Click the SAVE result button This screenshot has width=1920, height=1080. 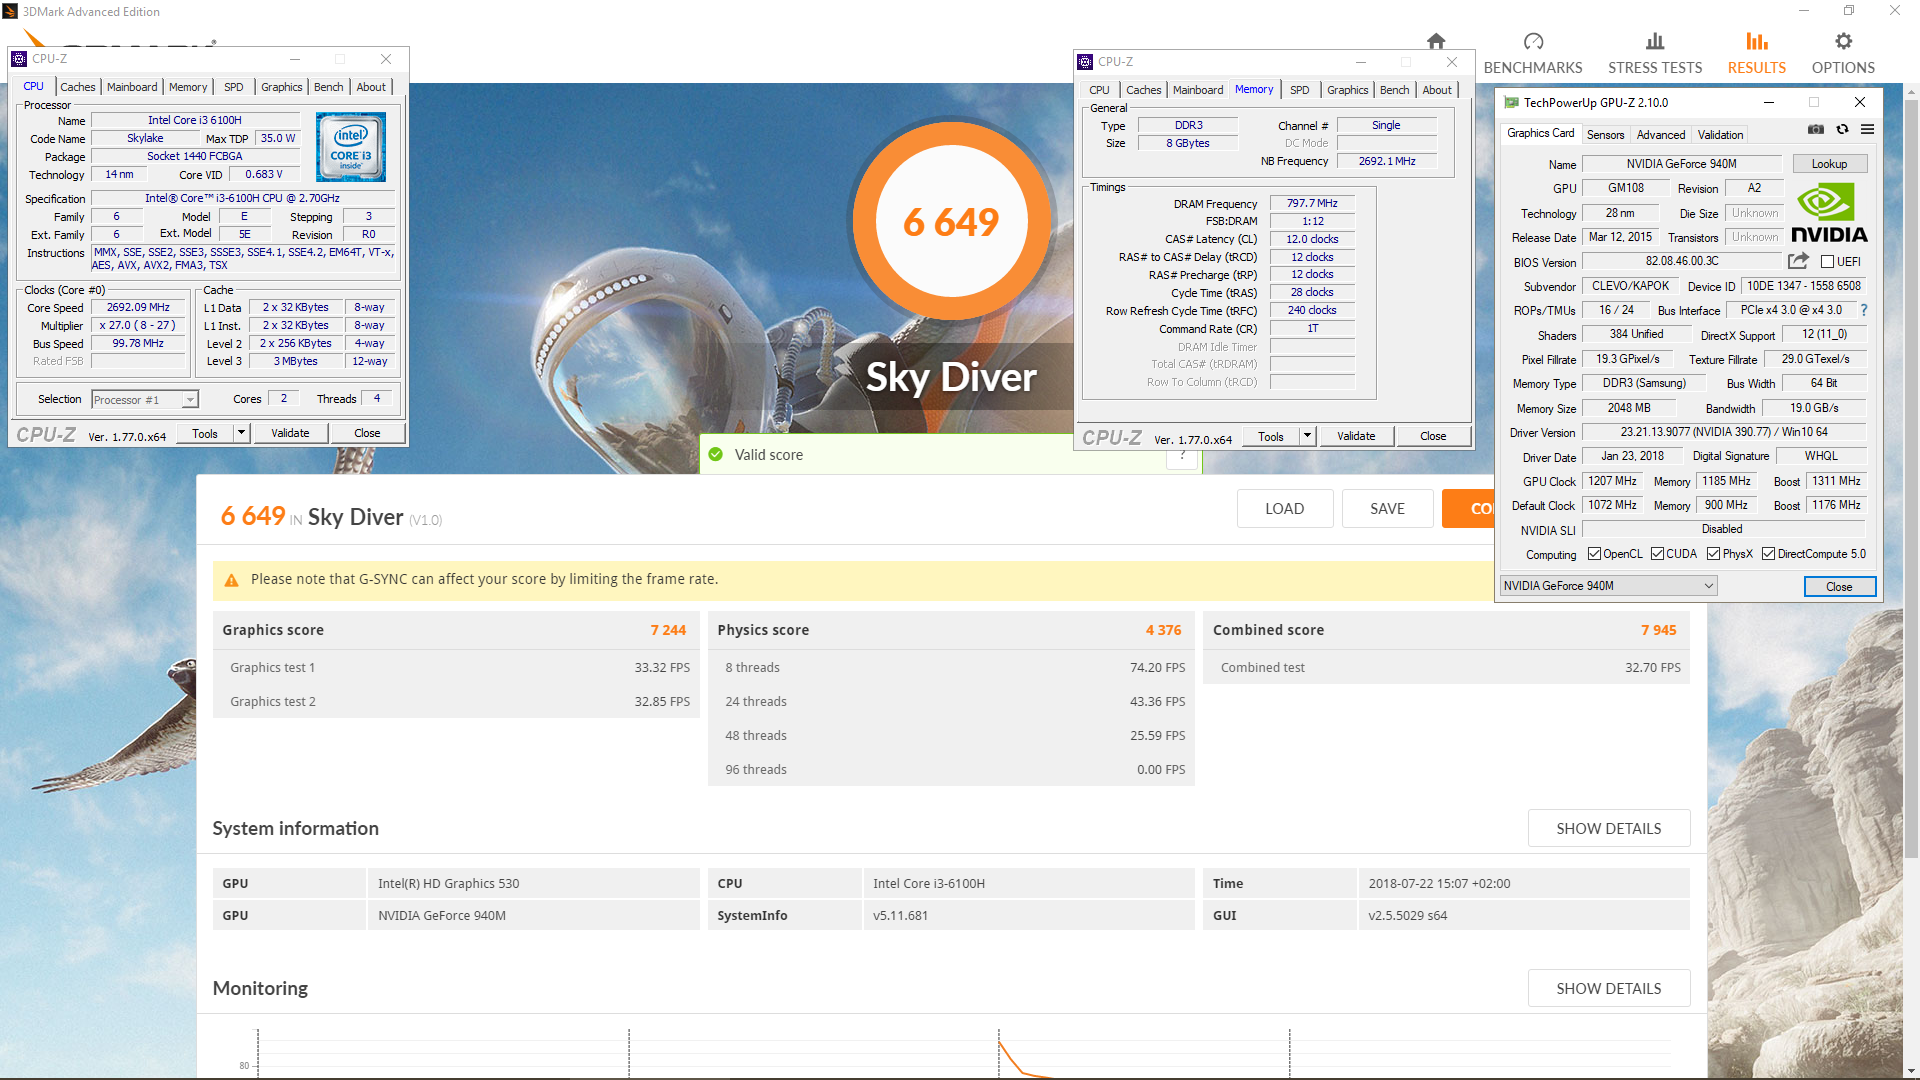(1387, 509)
